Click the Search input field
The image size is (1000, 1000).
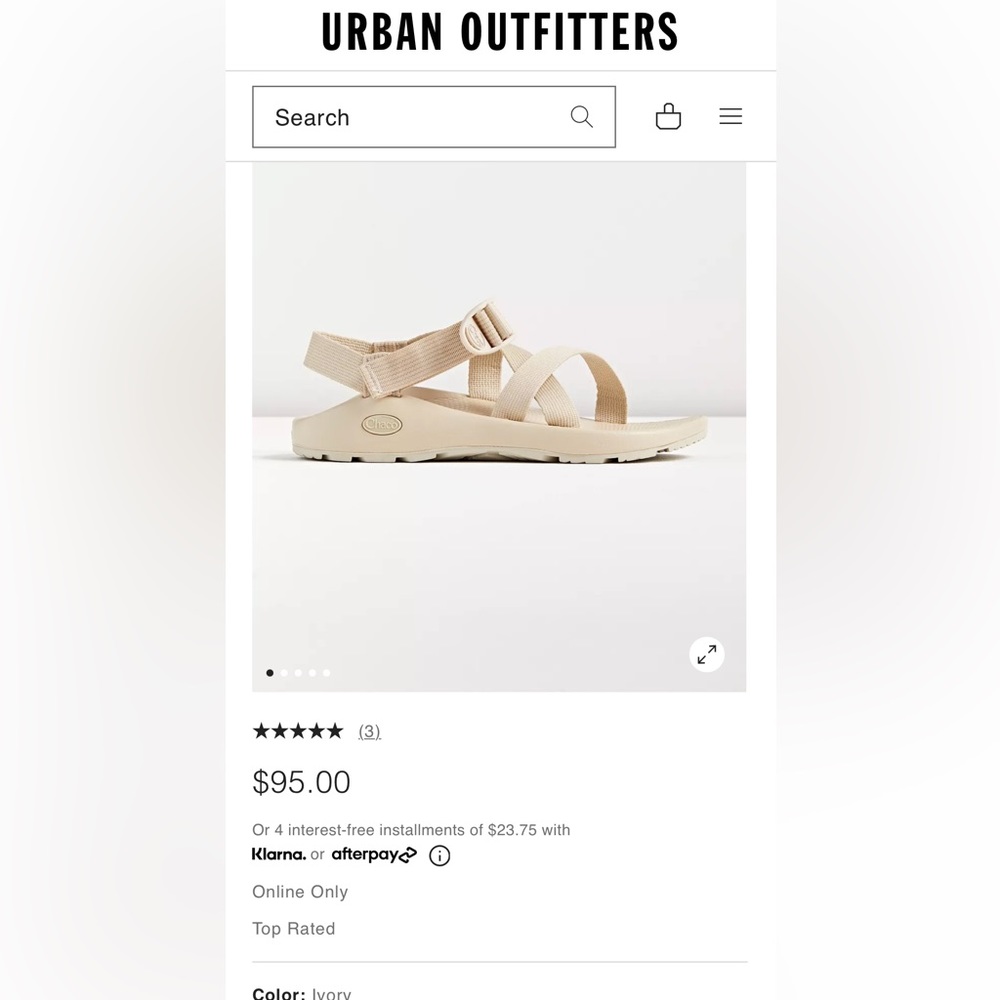pyautogui.click(x=400, y=117)
